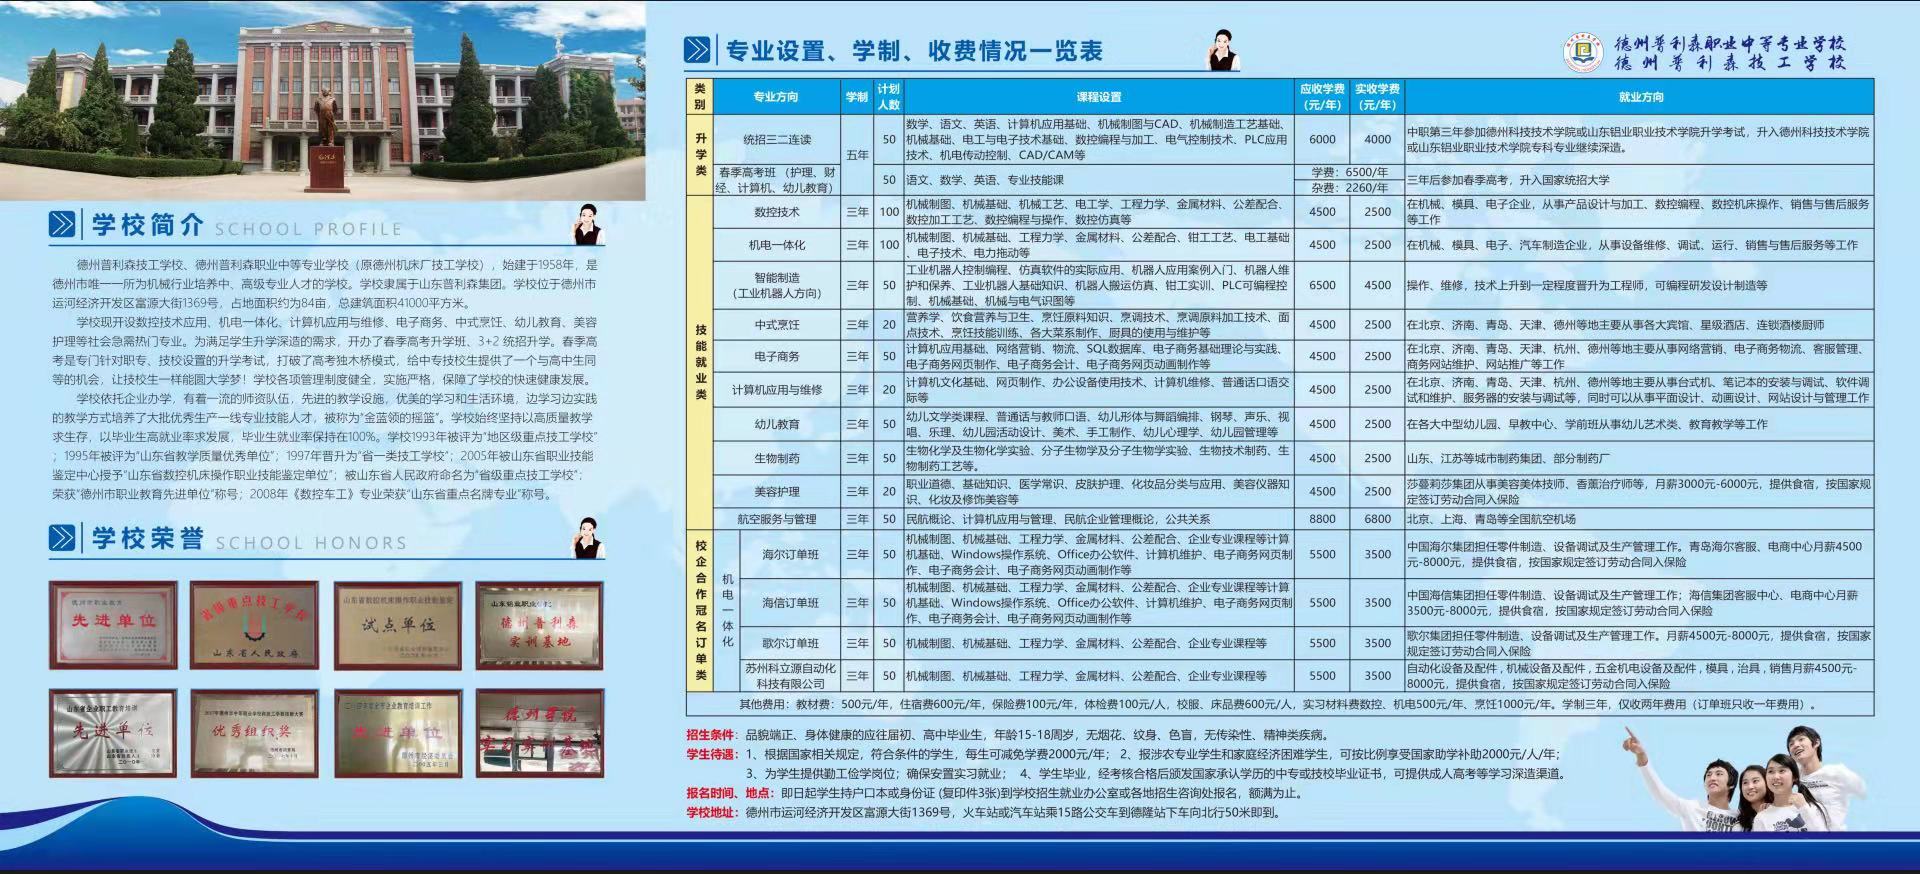
Task: Open the 优秀组织奖 honor plaque
Action: [255, 732]
